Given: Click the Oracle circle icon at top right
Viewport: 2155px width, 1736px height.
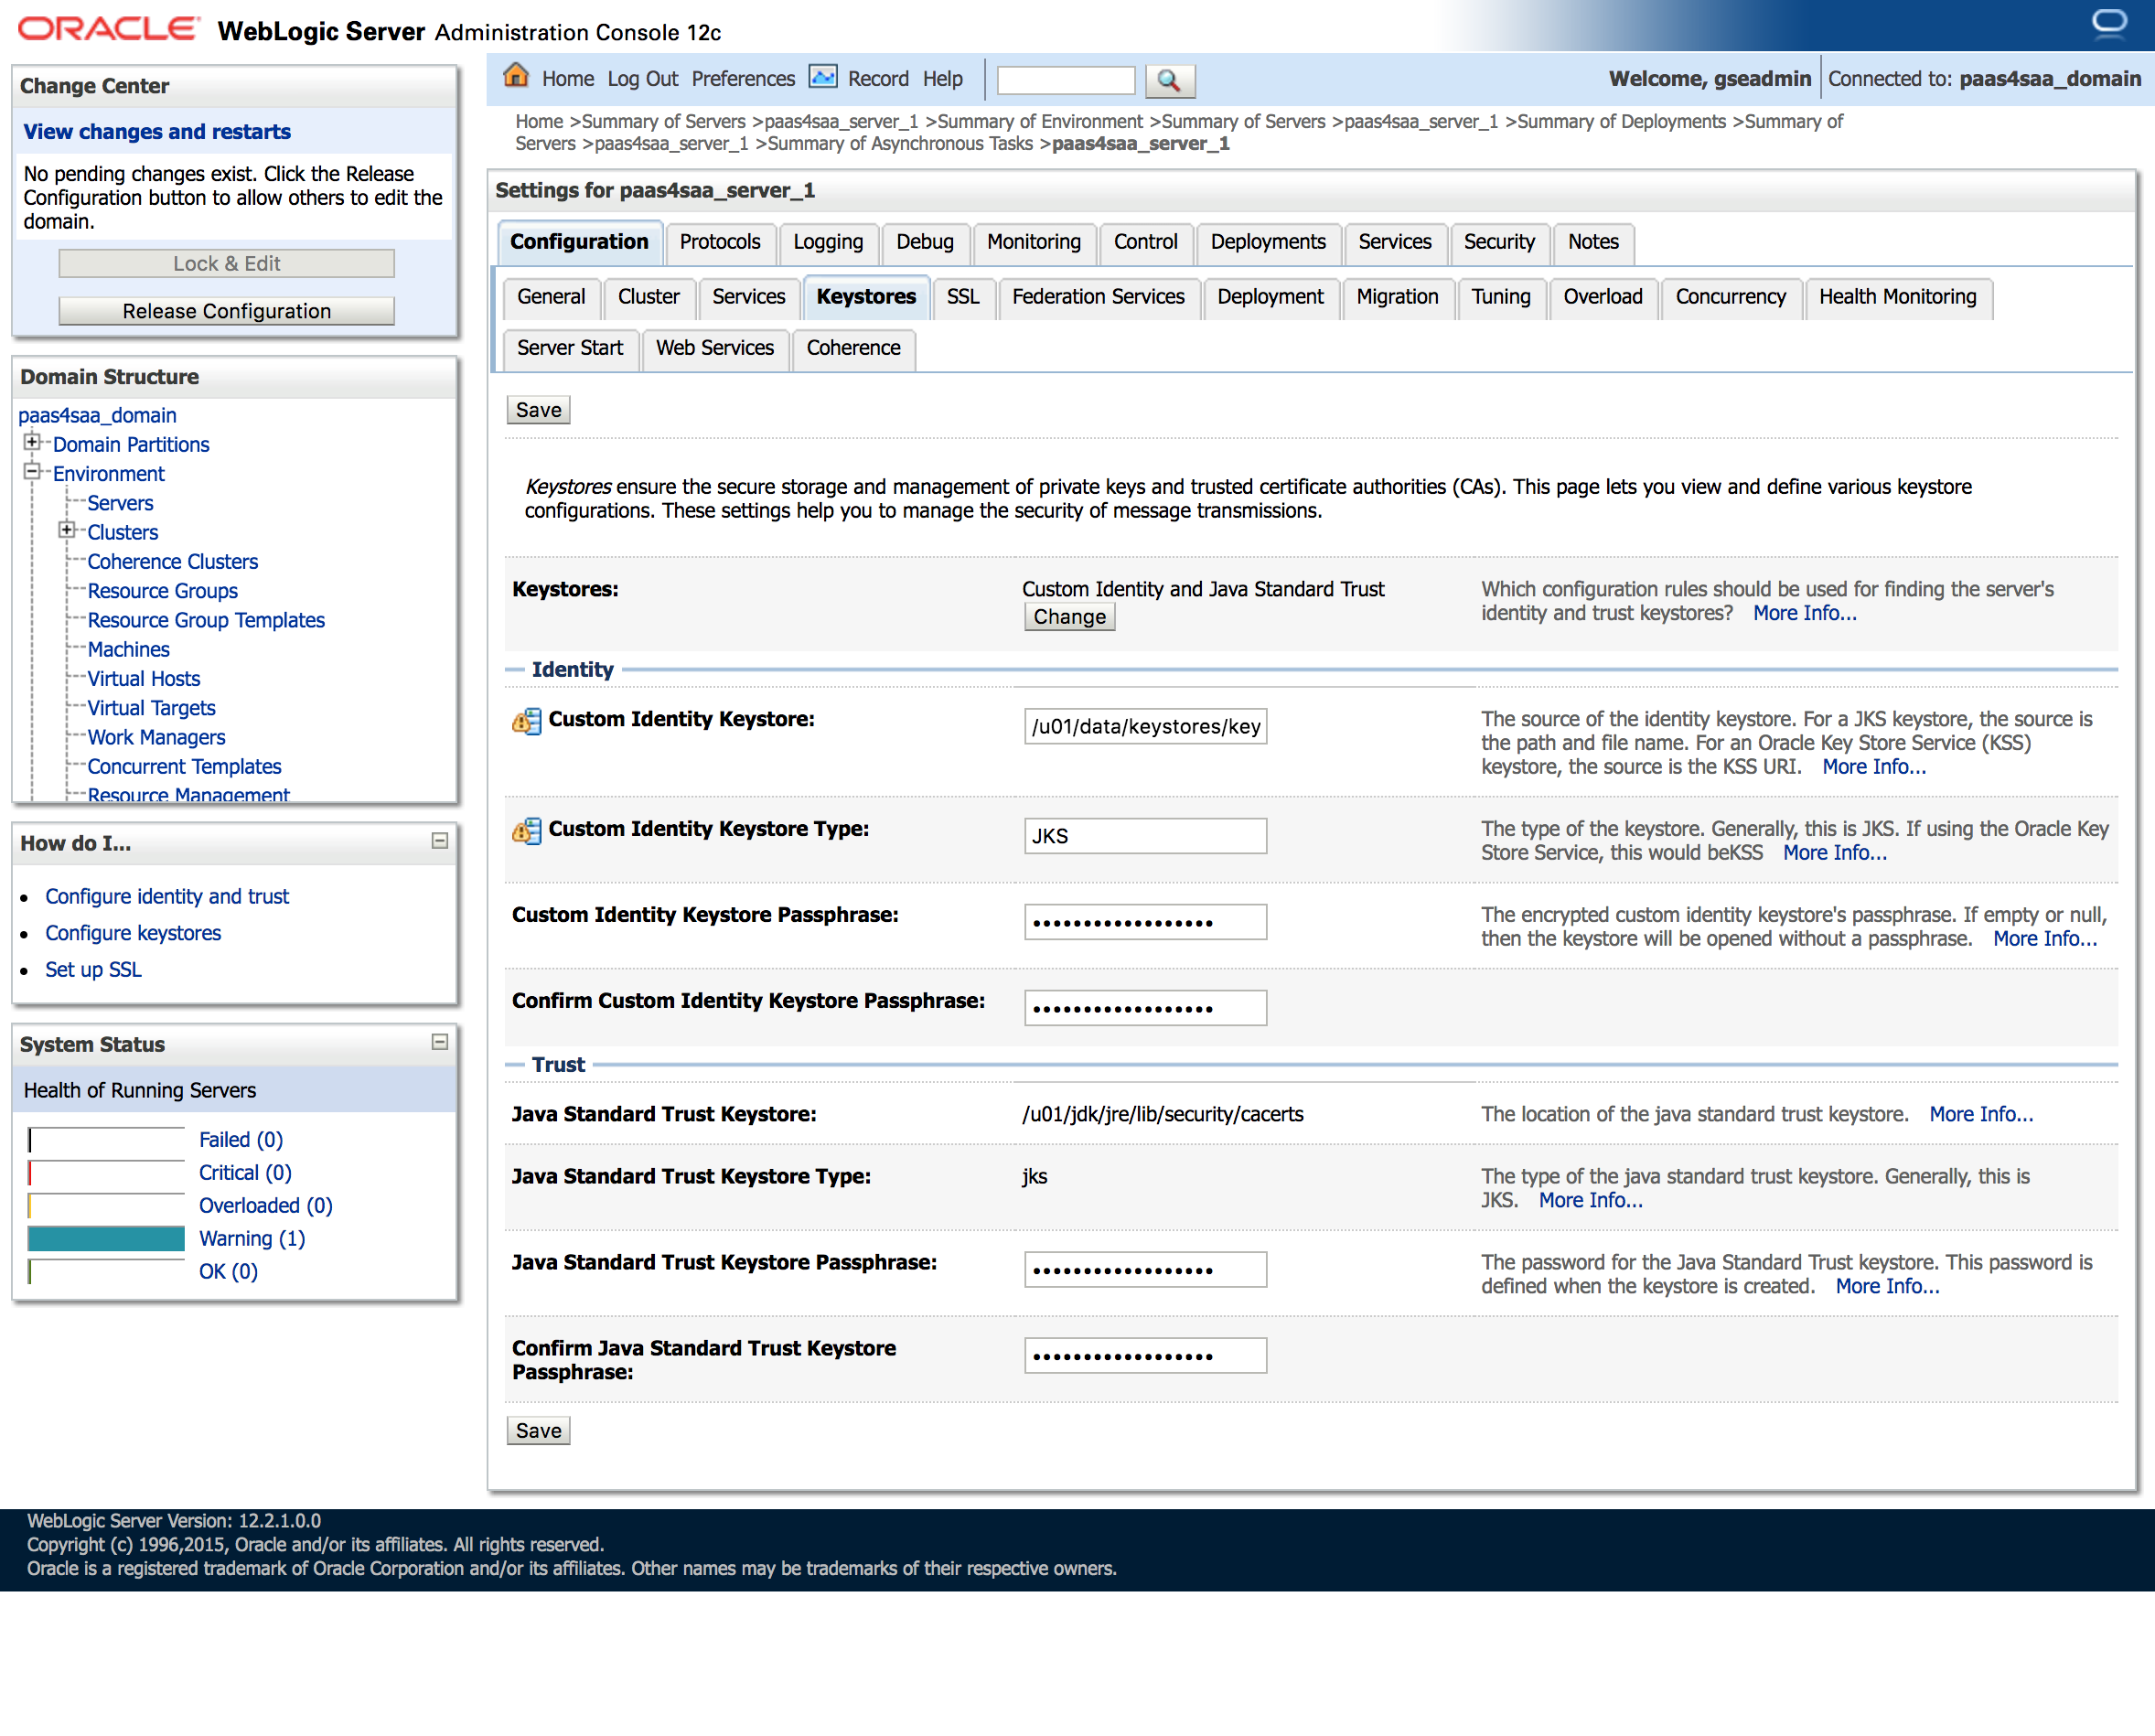Looking at the screenshot, I should click(2109, 23).
